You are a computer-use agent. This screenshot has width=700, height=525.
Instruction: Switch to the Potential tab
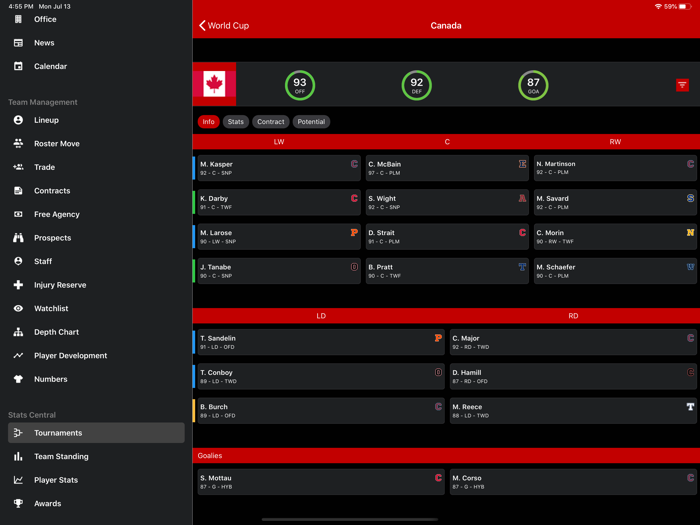311,122
